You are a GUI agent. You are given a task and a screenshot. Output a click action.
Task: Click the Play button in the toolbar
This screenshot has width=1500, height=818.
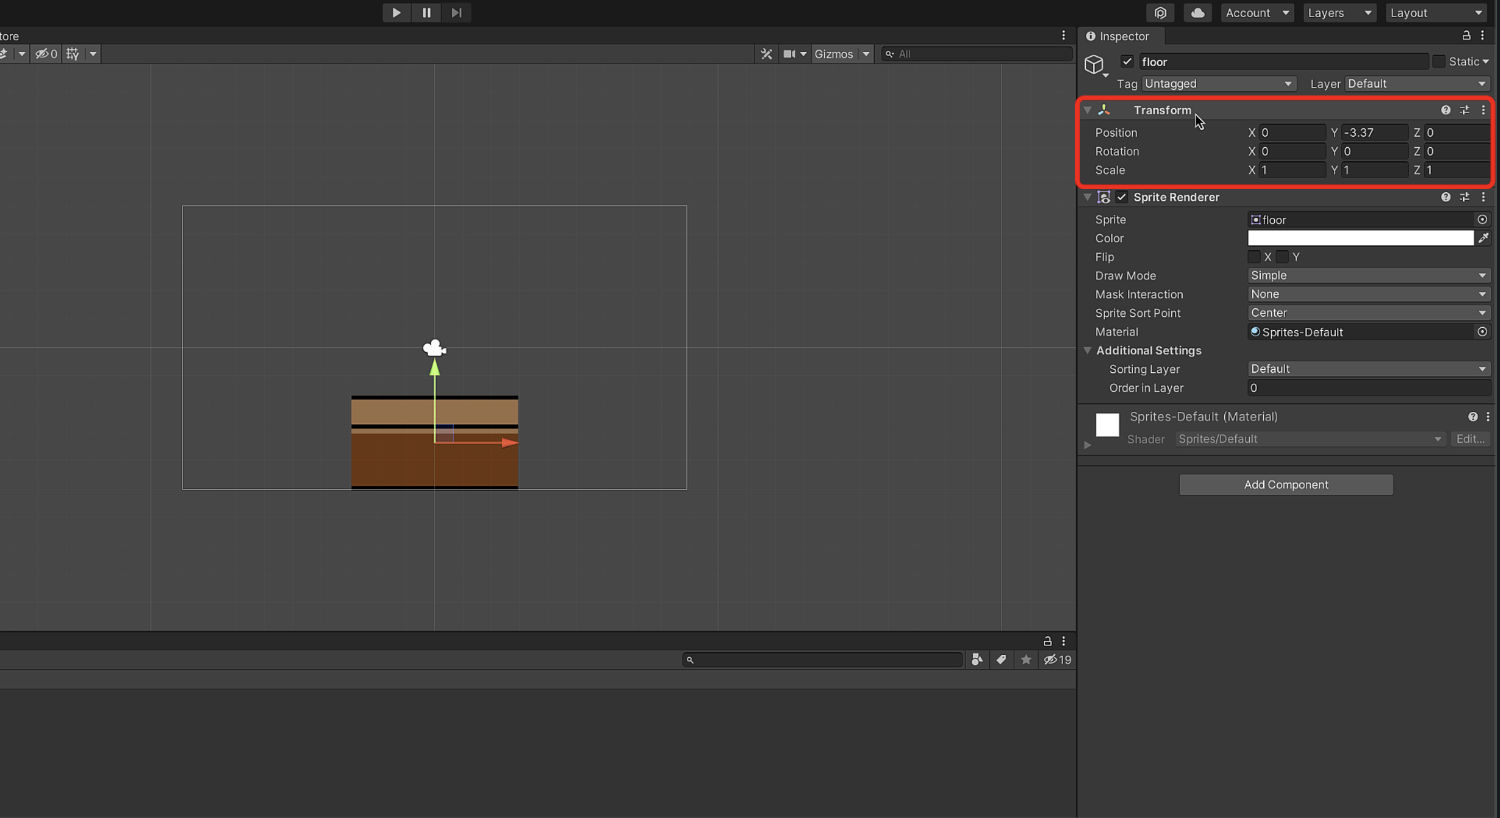point(396,13)
